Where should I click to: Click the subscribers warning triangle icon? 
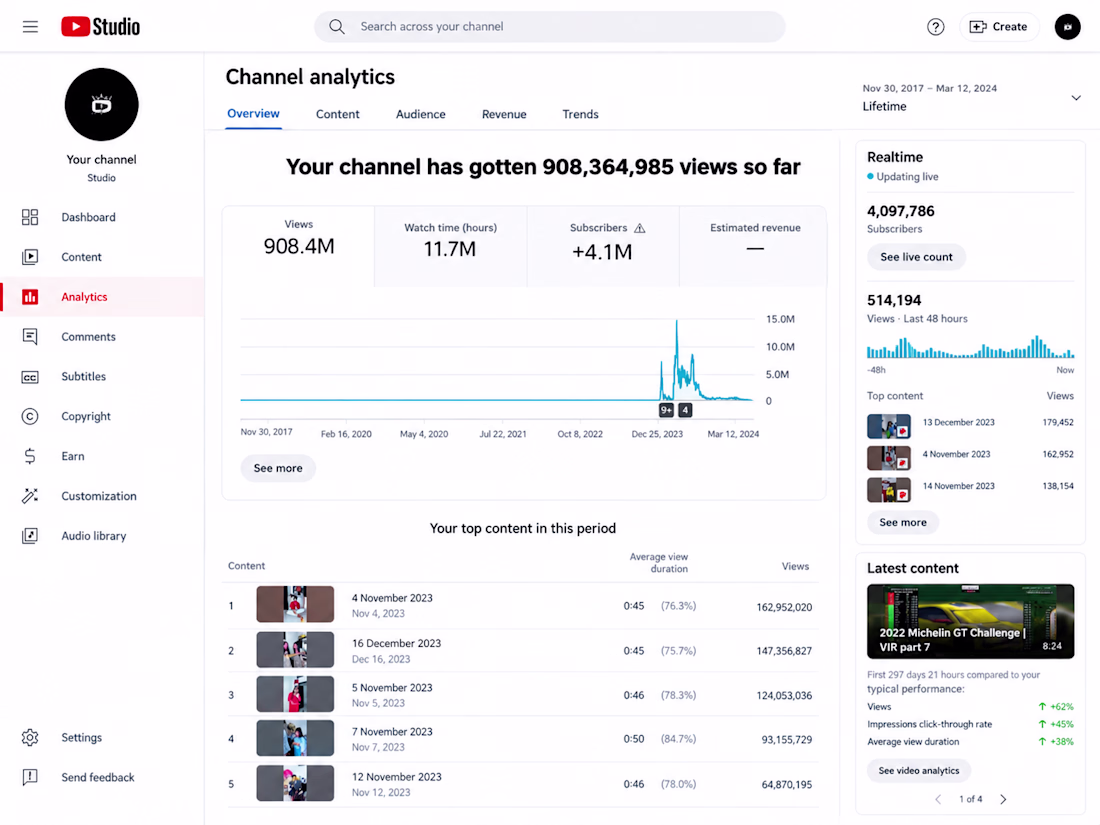640,228
